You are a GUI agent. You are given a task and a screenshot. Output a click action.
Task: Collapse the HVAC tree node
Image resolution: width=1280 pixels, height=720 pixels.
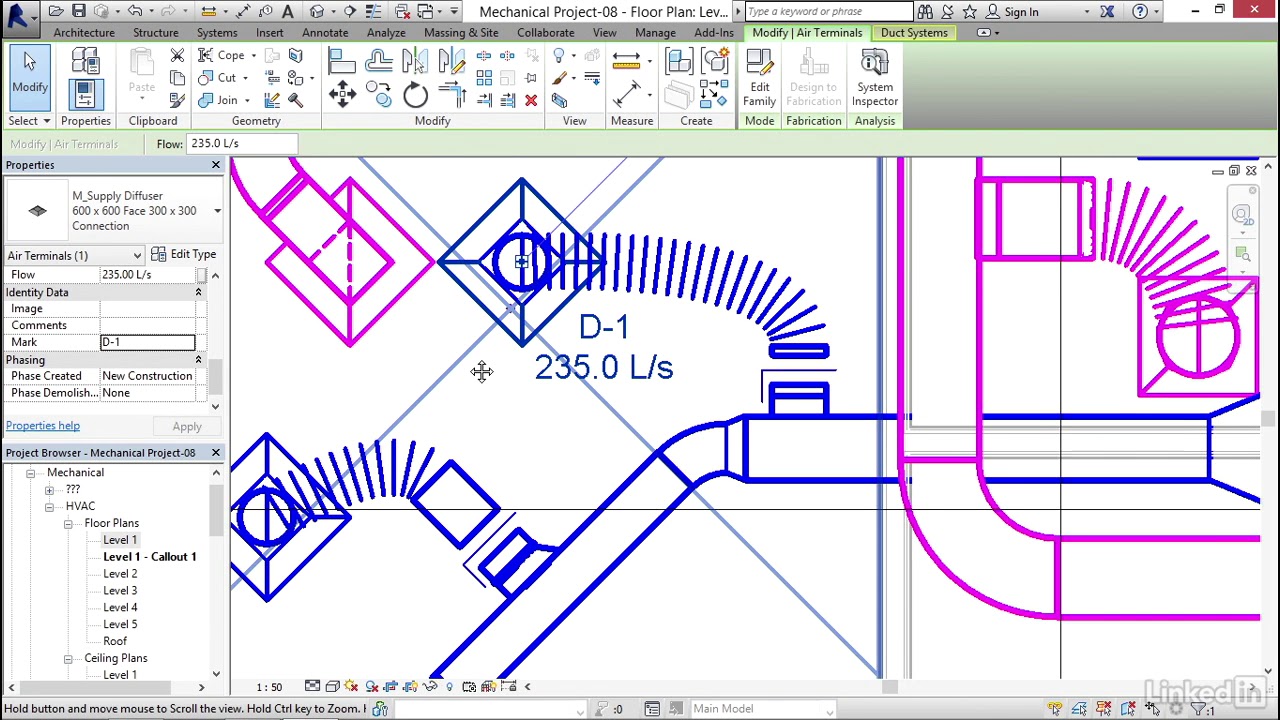pyautogui.click(x=49, y=507)
